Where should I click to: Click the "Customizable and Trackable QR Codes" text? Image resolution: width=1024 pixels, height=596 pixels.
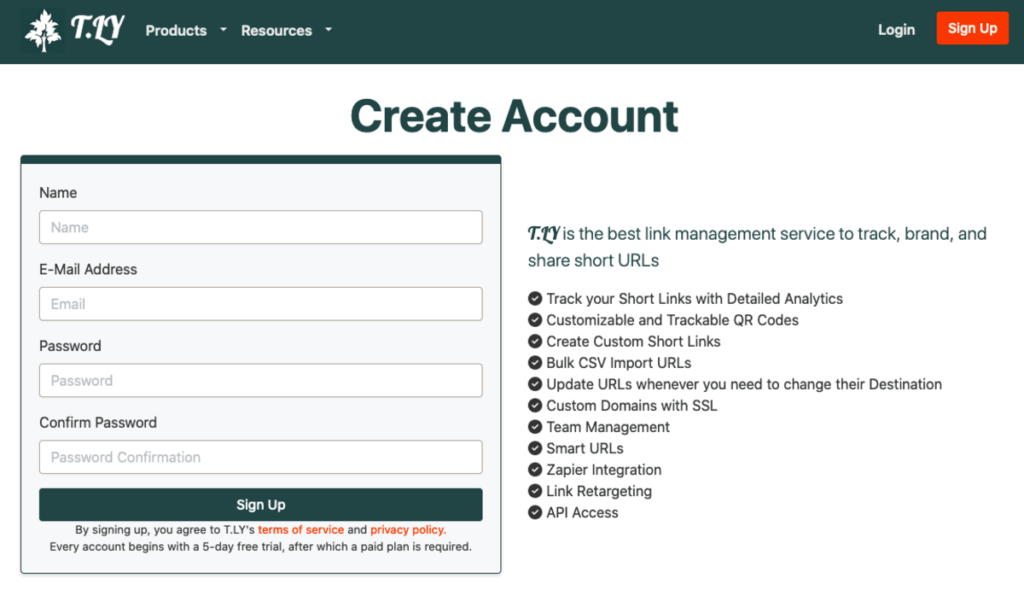click(x=672, y=320)
